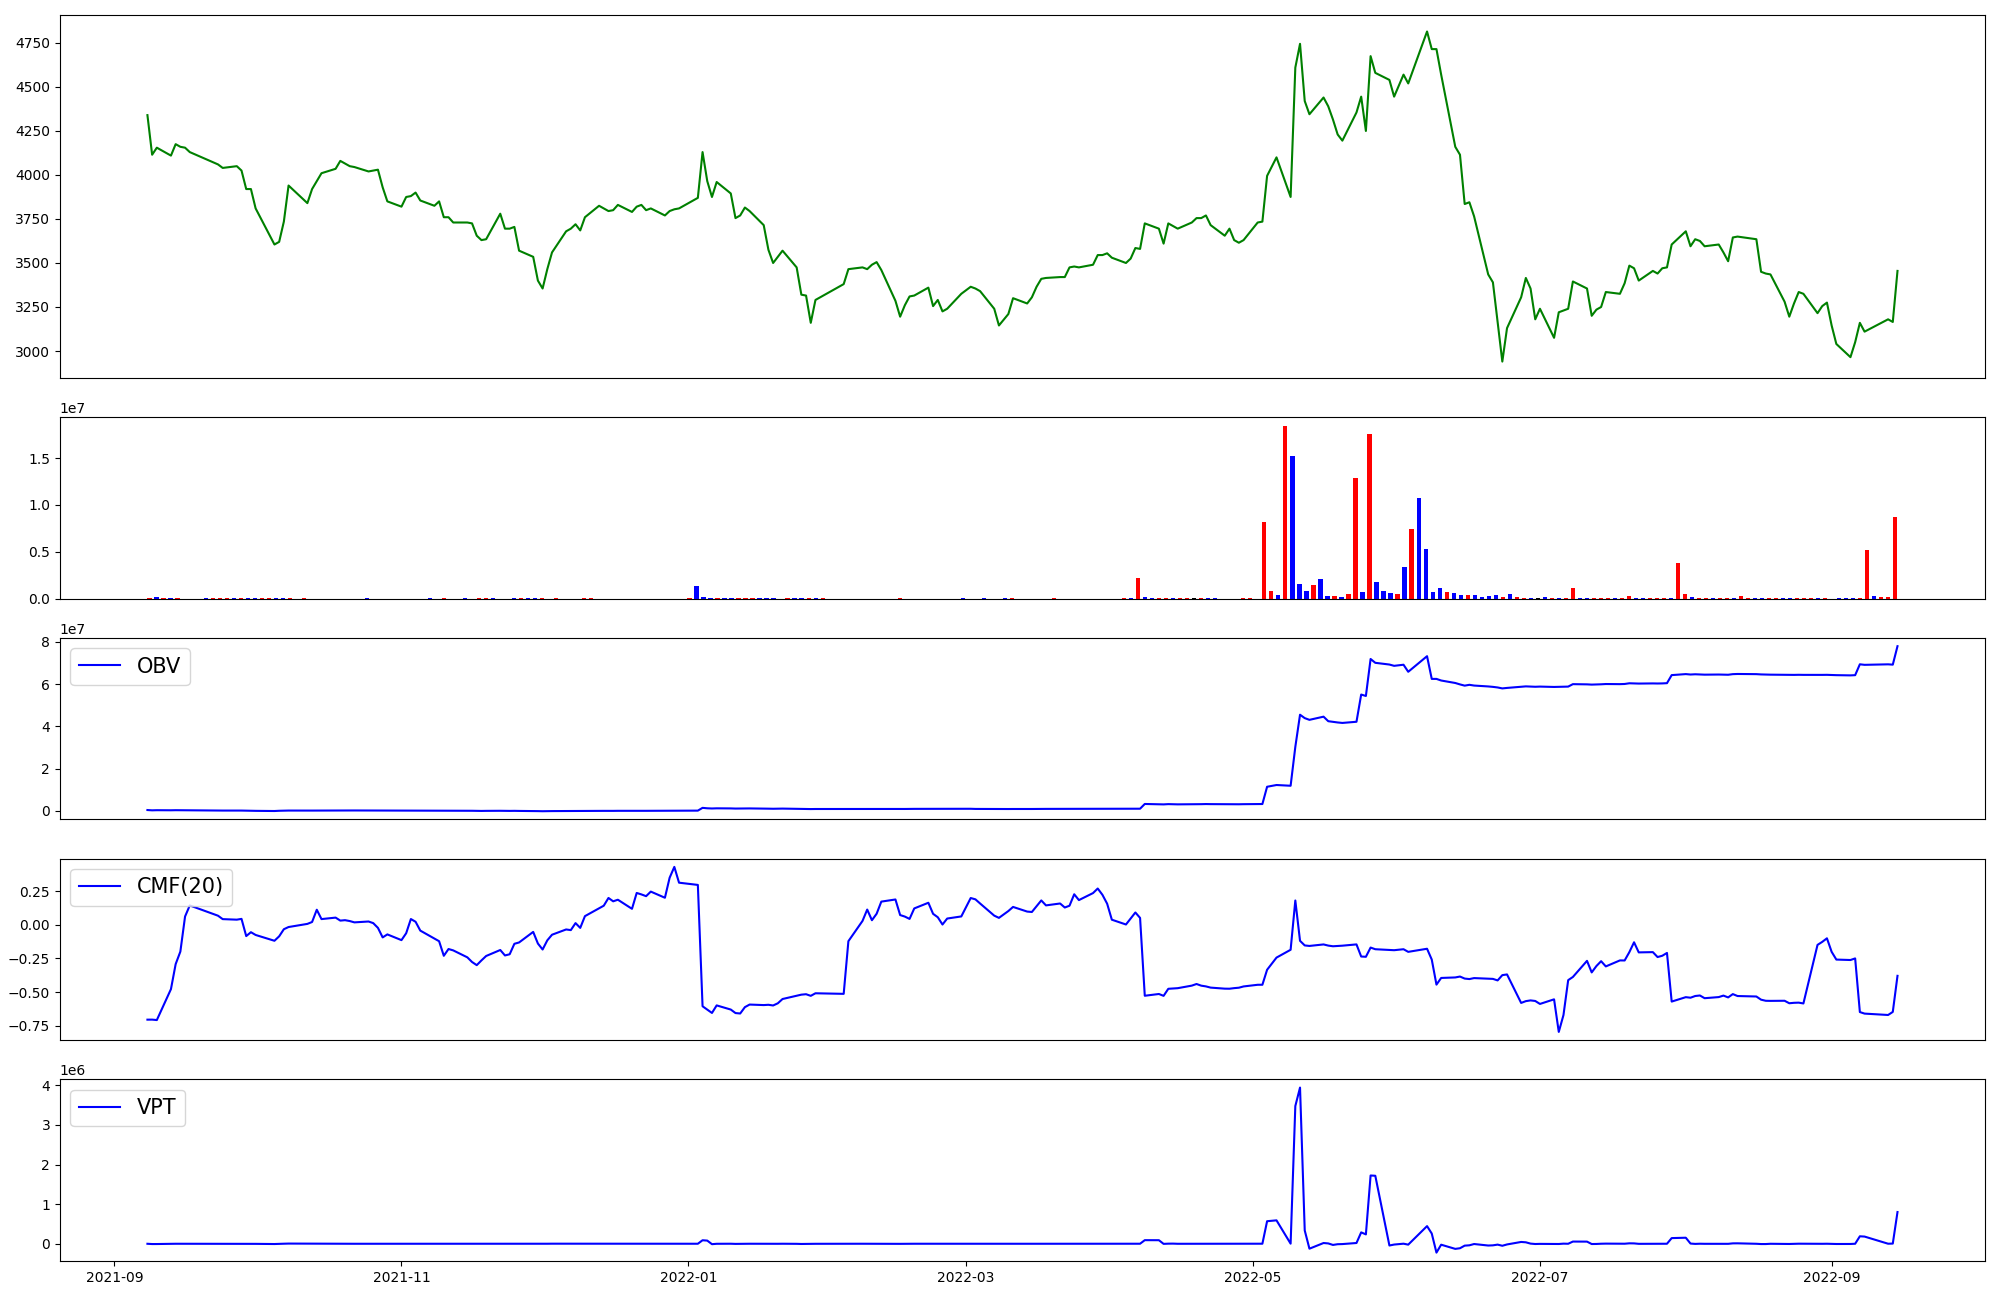Select the 2022-09 x-axis date label
The height and width of the screenshot is (1300, 2000).
click(1832, 1277)
